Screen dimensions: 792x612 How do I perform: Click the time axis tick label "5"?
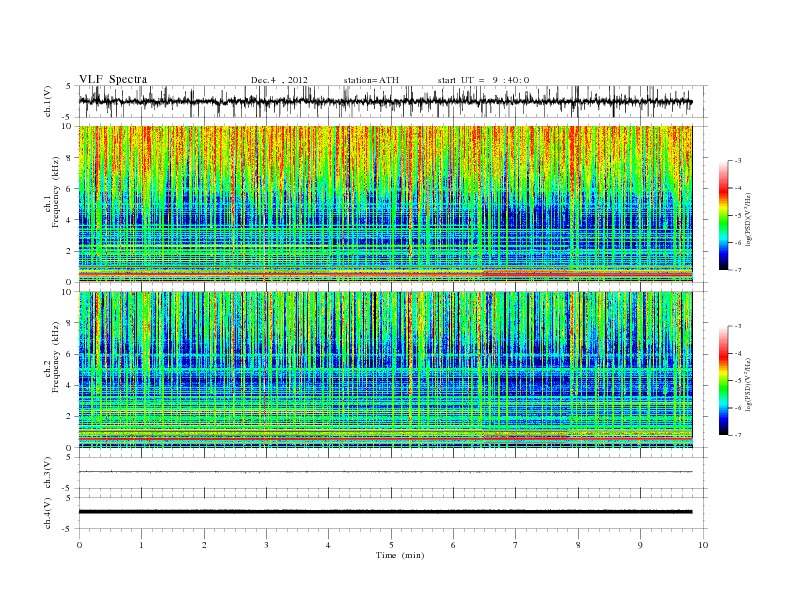click(x=391, y=545)
